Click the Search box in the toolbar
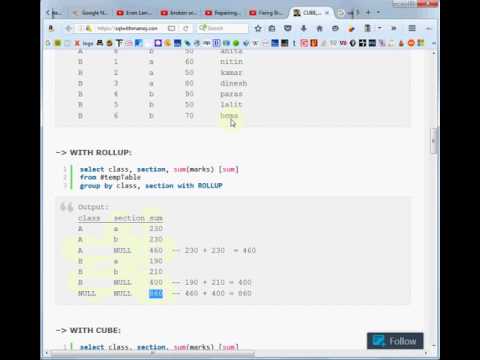Screen dimensions: 480x360 [x=223, y=28]
